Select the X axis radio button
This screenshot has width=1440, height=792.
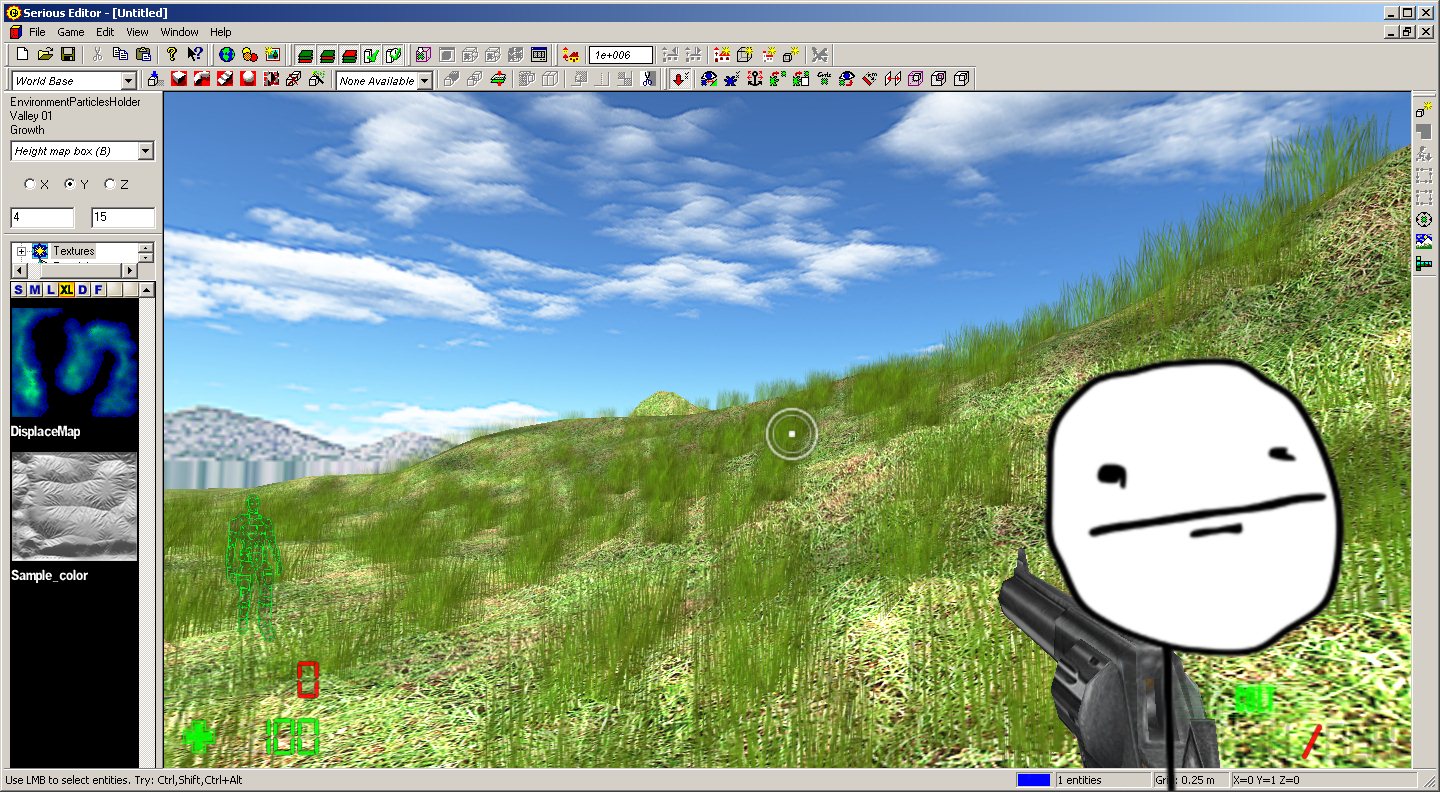click(x=30, y=185)
